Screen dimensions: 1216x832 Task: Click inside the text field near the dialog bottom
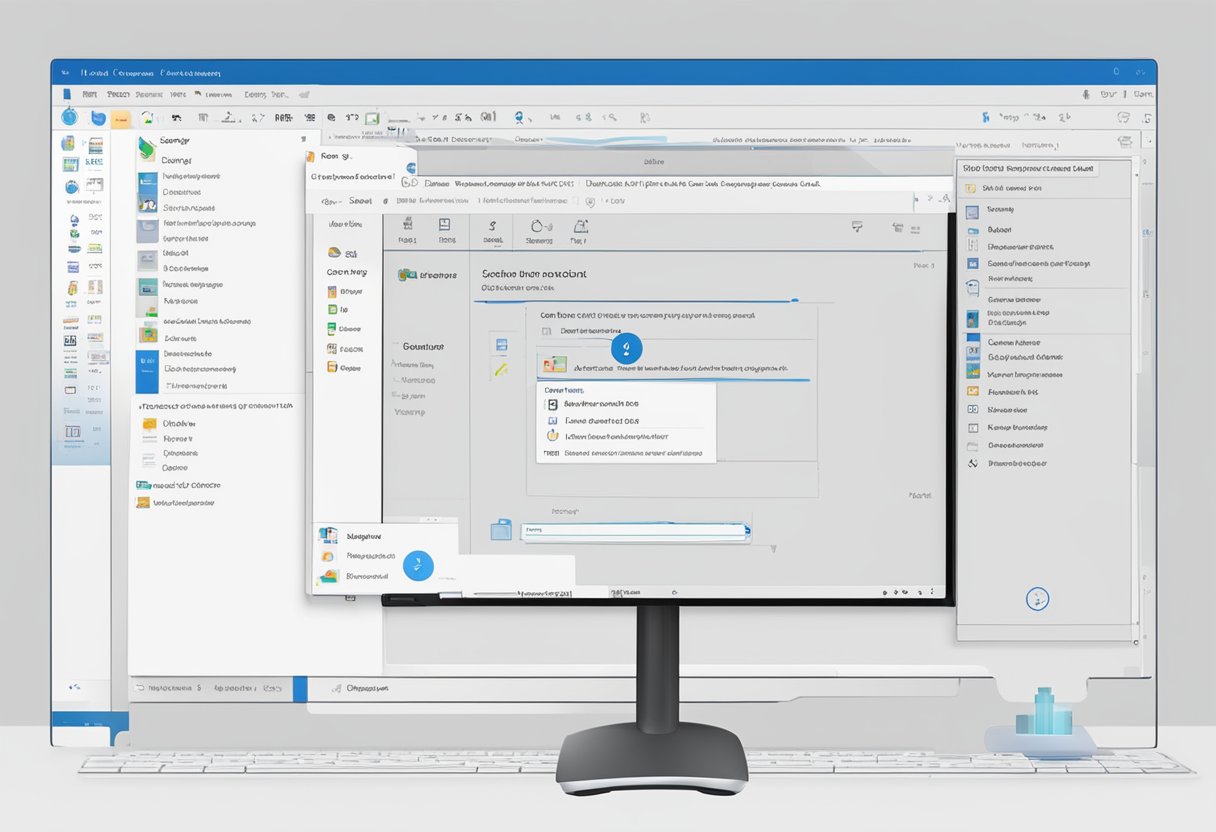(635, 532)
